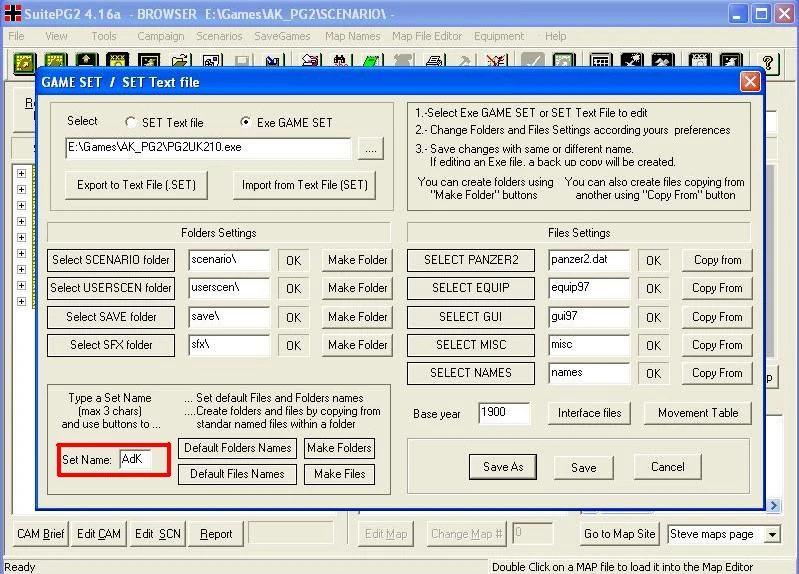Viewport: 799px width, 574px height.
Task: Click Export to Text File (.SET) button
Action: tap(137, 185)
